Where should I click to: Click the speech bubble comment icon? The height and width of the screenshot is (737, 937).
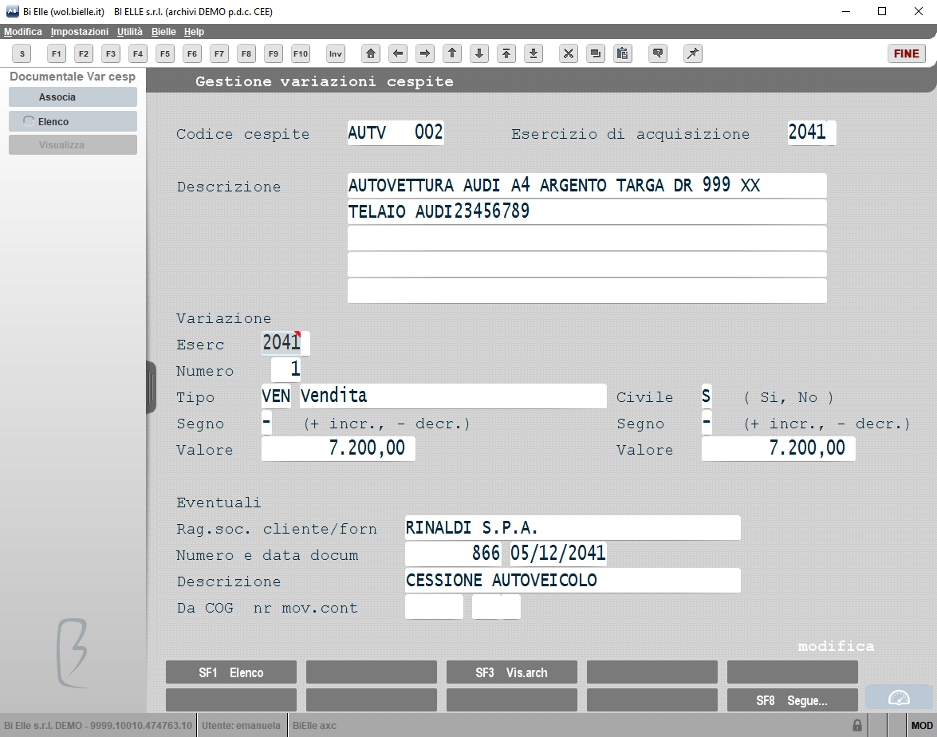pyautogui.click(x=658, y=54)
